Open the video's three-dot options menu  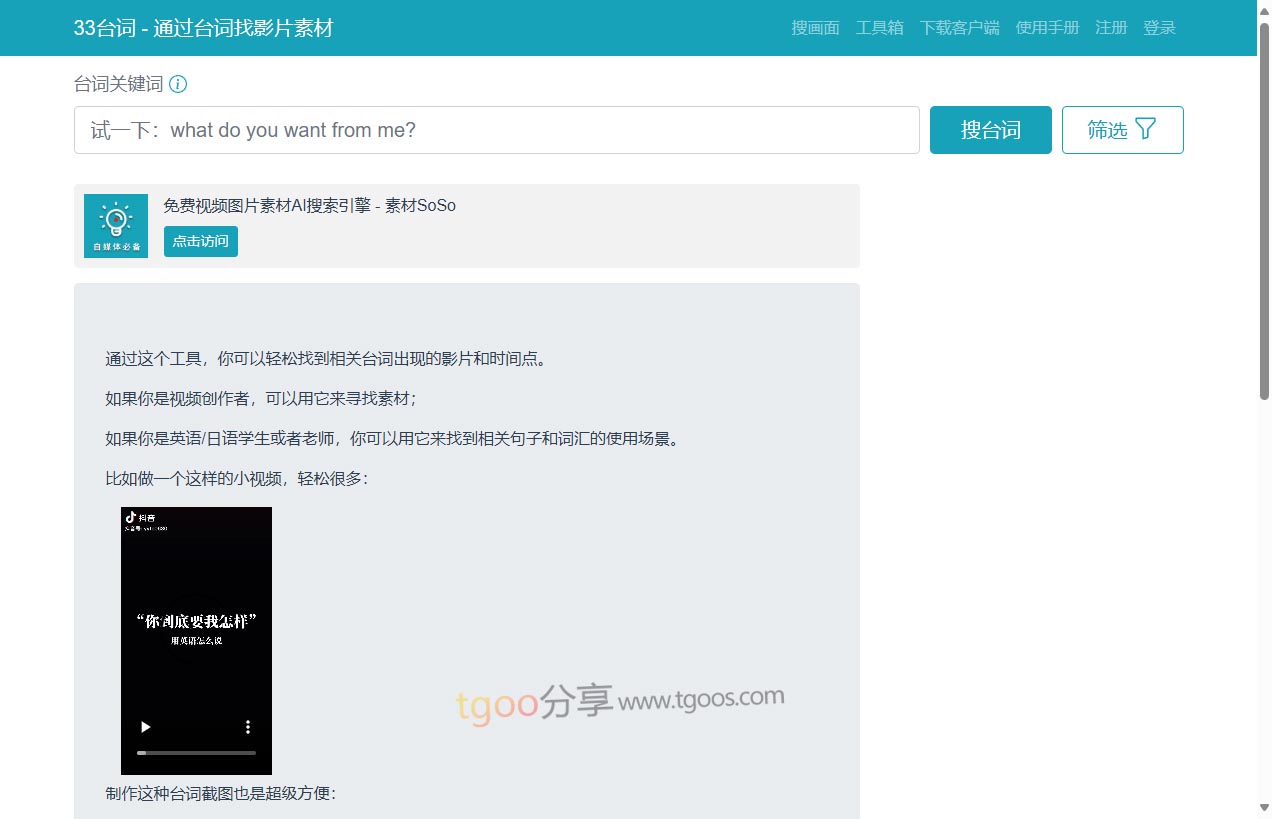[248, 727]
